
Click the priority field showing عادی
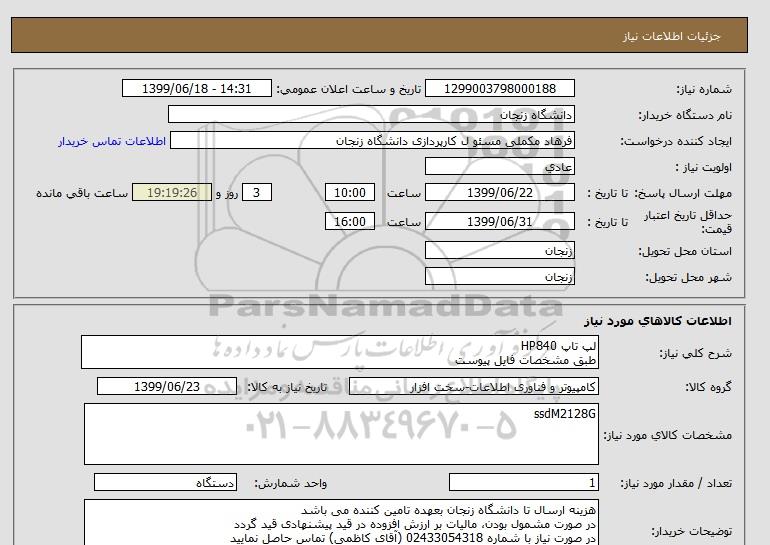(x=499, y=166)
